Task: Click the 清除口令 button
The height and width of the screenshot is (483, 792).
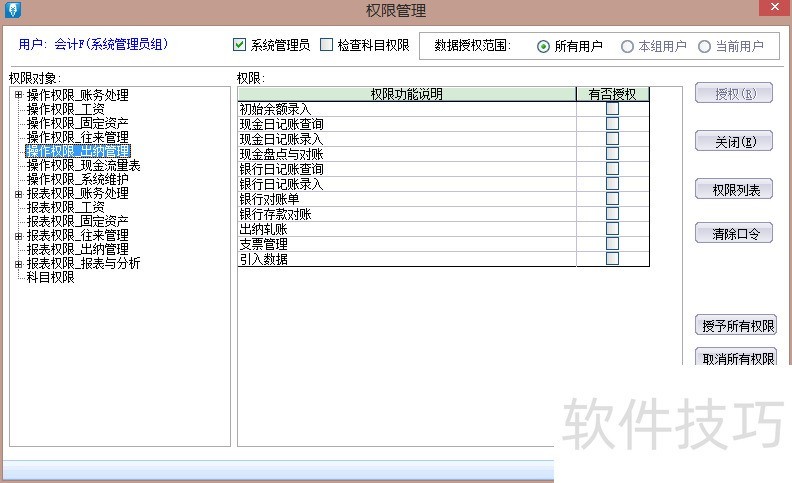Action: pyautogui.click(x=734, y=233)
